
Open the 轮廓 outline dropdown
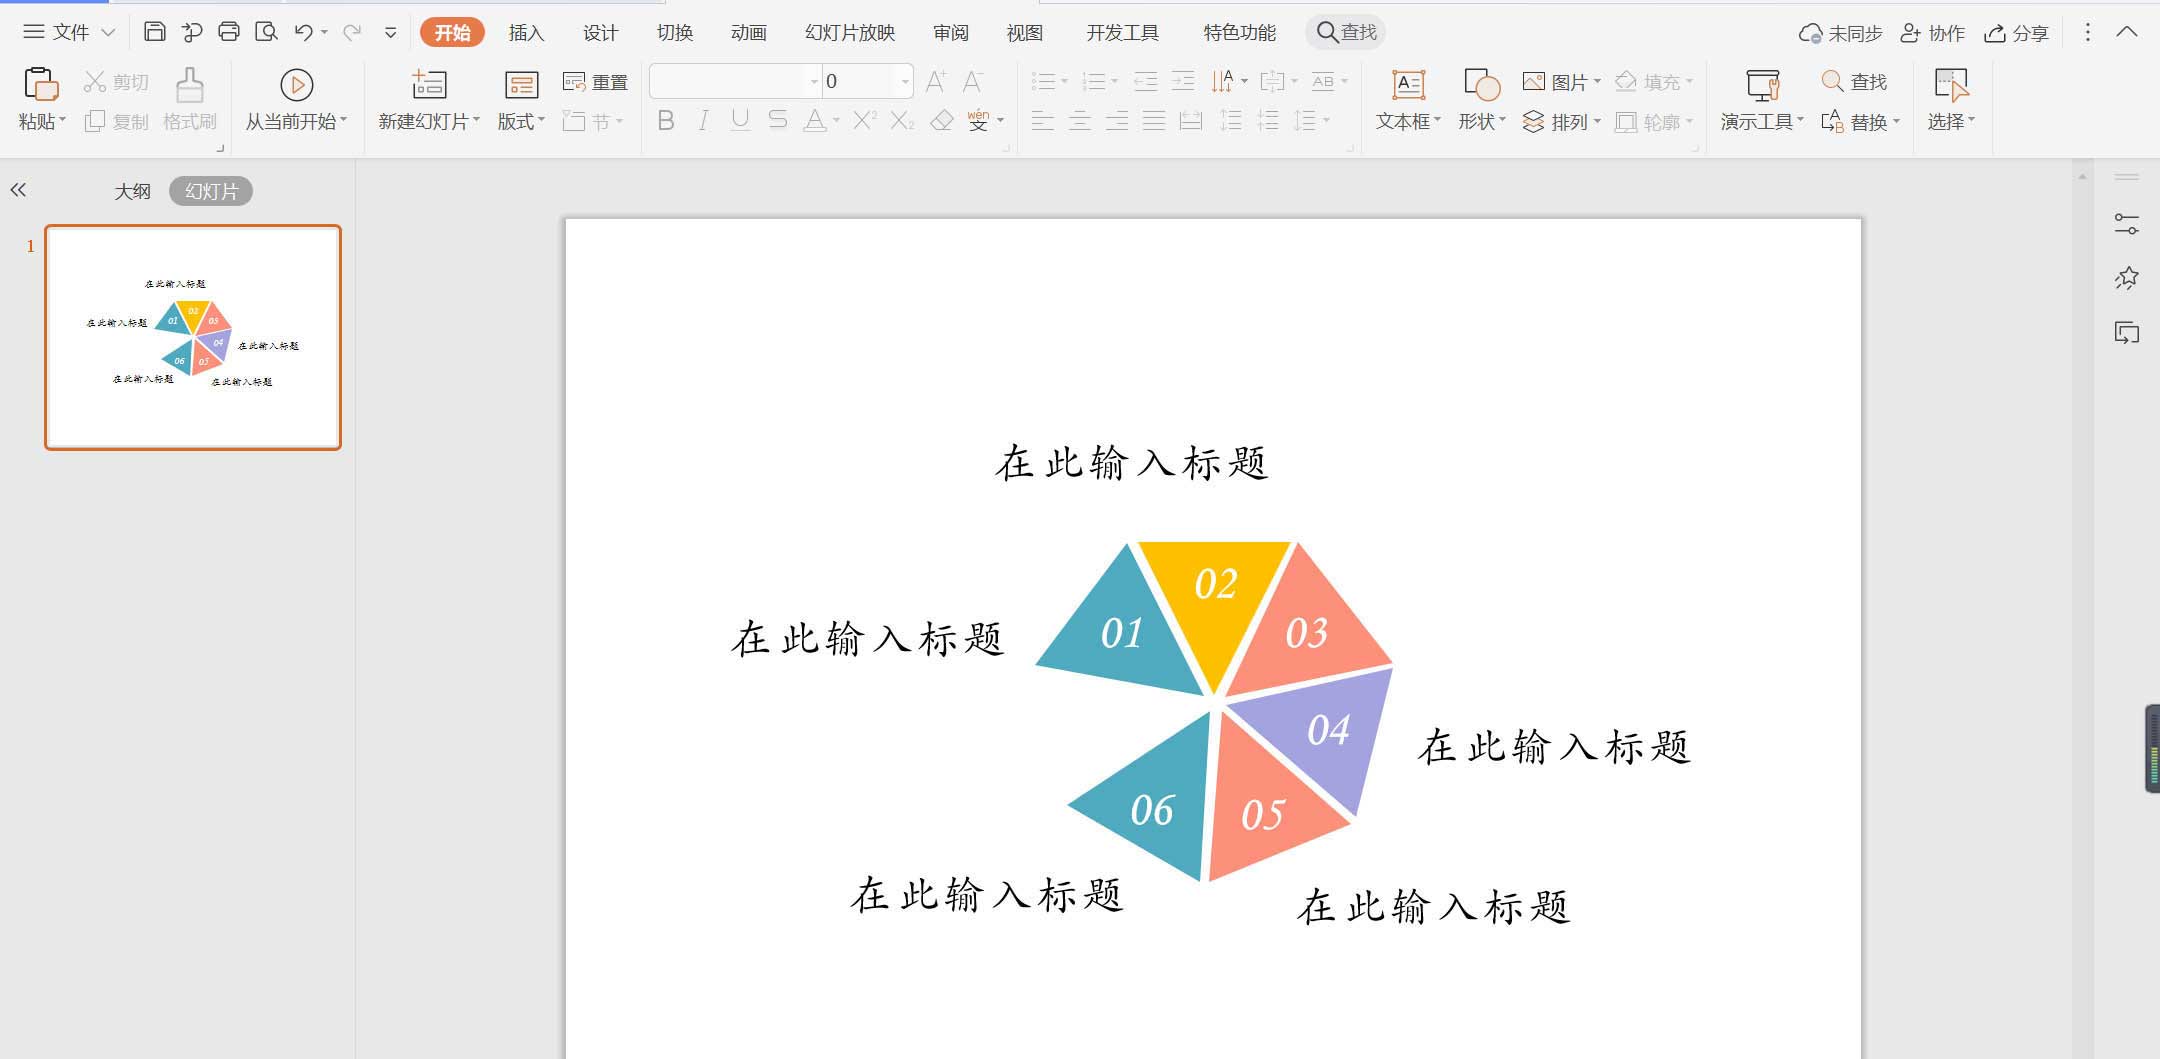[1654, 122]
